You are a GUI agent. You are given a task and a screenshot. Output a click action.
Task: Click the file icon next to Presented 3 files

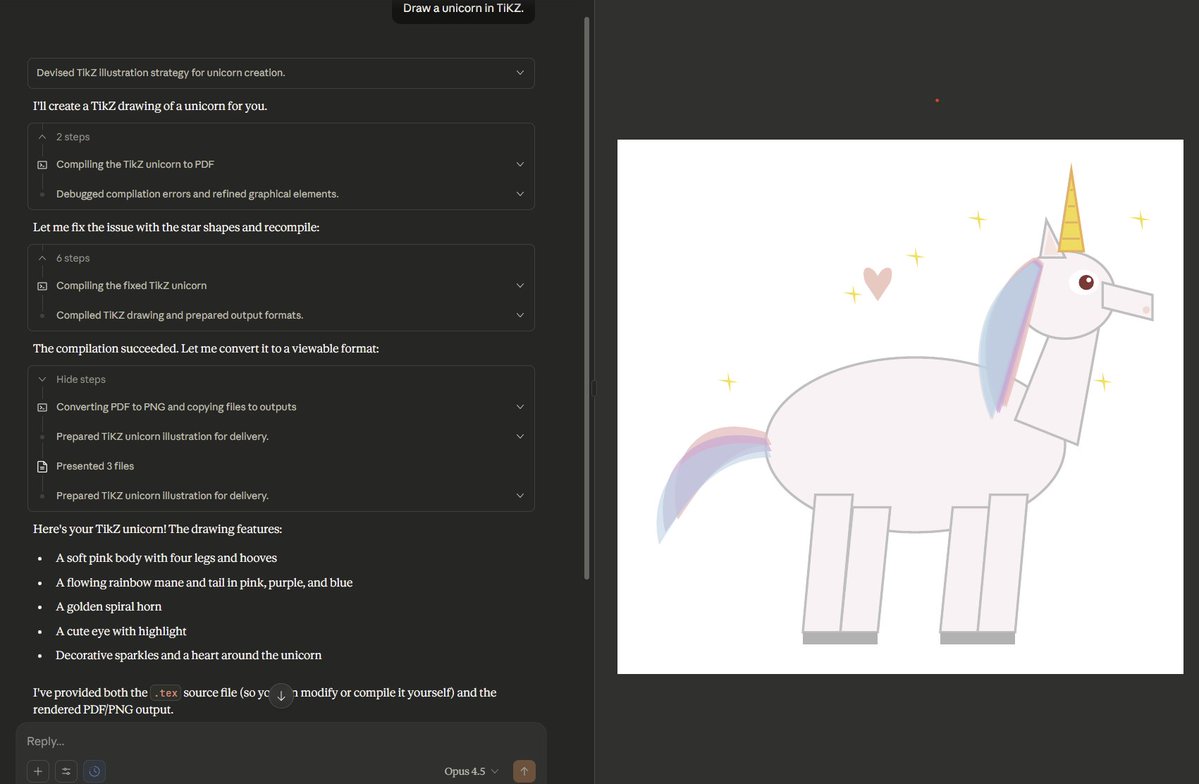(42, 466)
